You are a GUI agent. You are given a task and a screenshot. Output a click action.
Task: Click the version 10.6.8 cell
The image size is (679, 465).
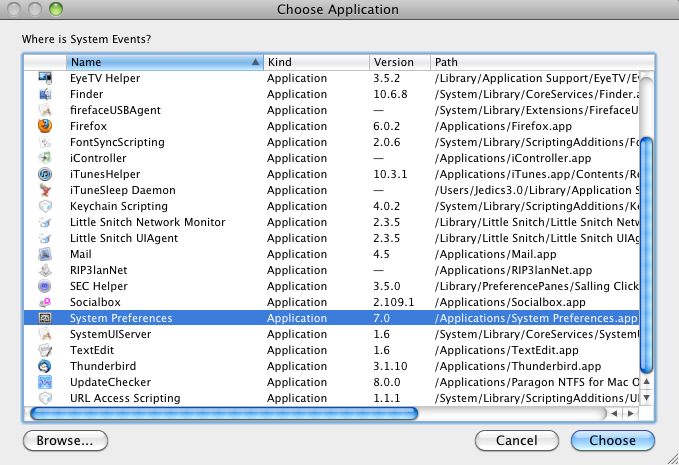point(390,94)
